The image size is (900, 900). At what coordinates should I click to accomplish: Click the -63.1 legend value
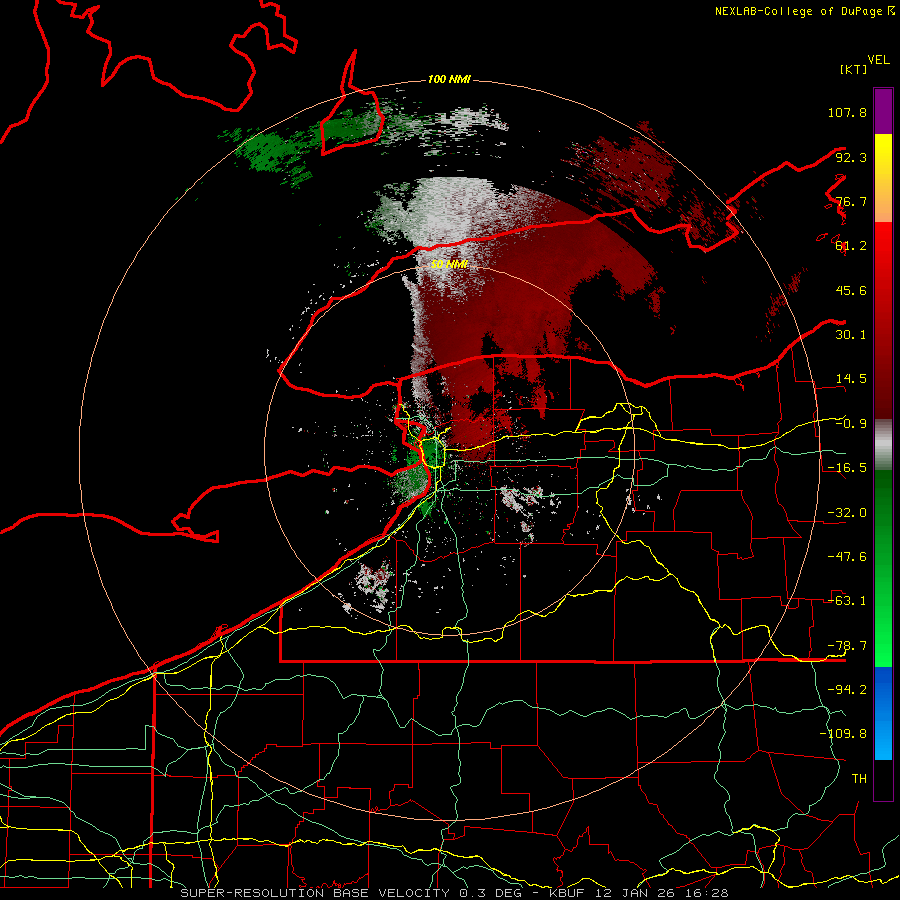tap(847, 601)
